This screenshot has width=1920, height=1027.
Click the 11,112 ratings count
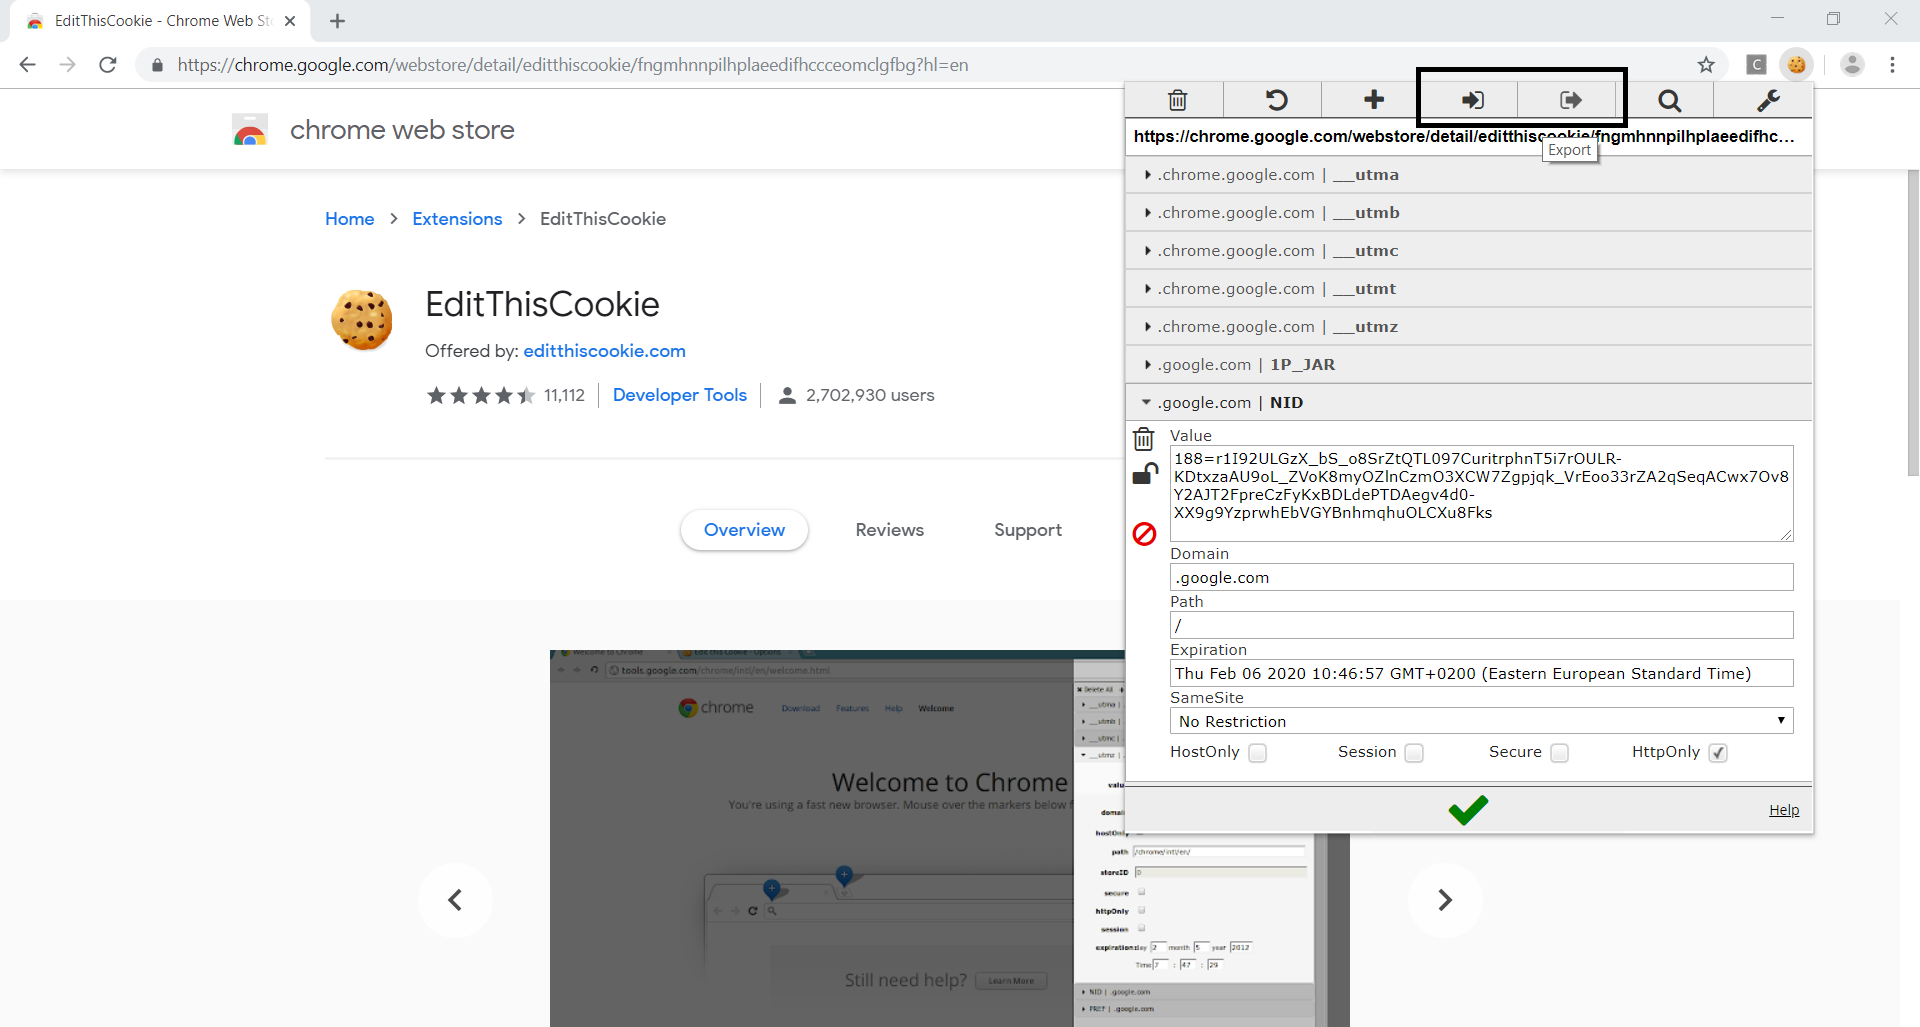point(564,395)
